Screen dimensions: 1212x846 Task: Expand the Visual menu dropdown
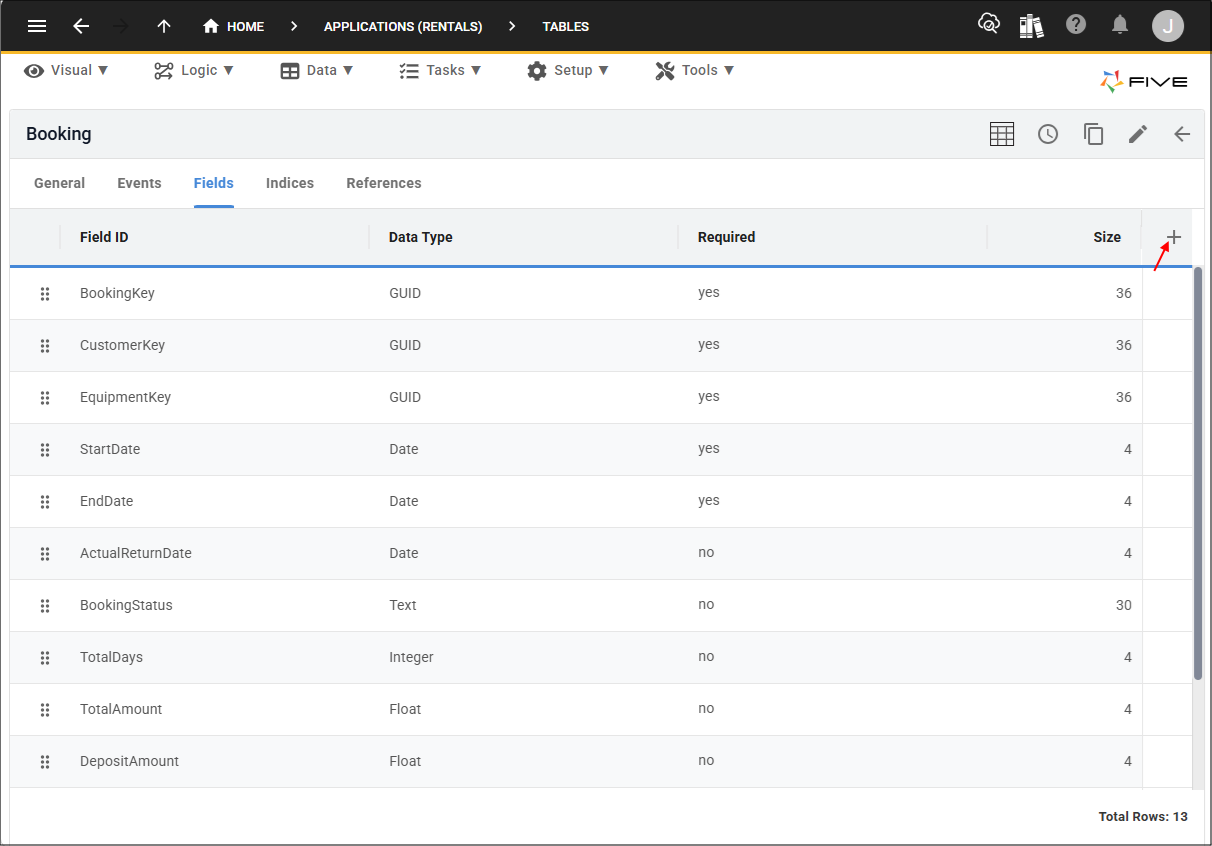[x=66, y=70]
